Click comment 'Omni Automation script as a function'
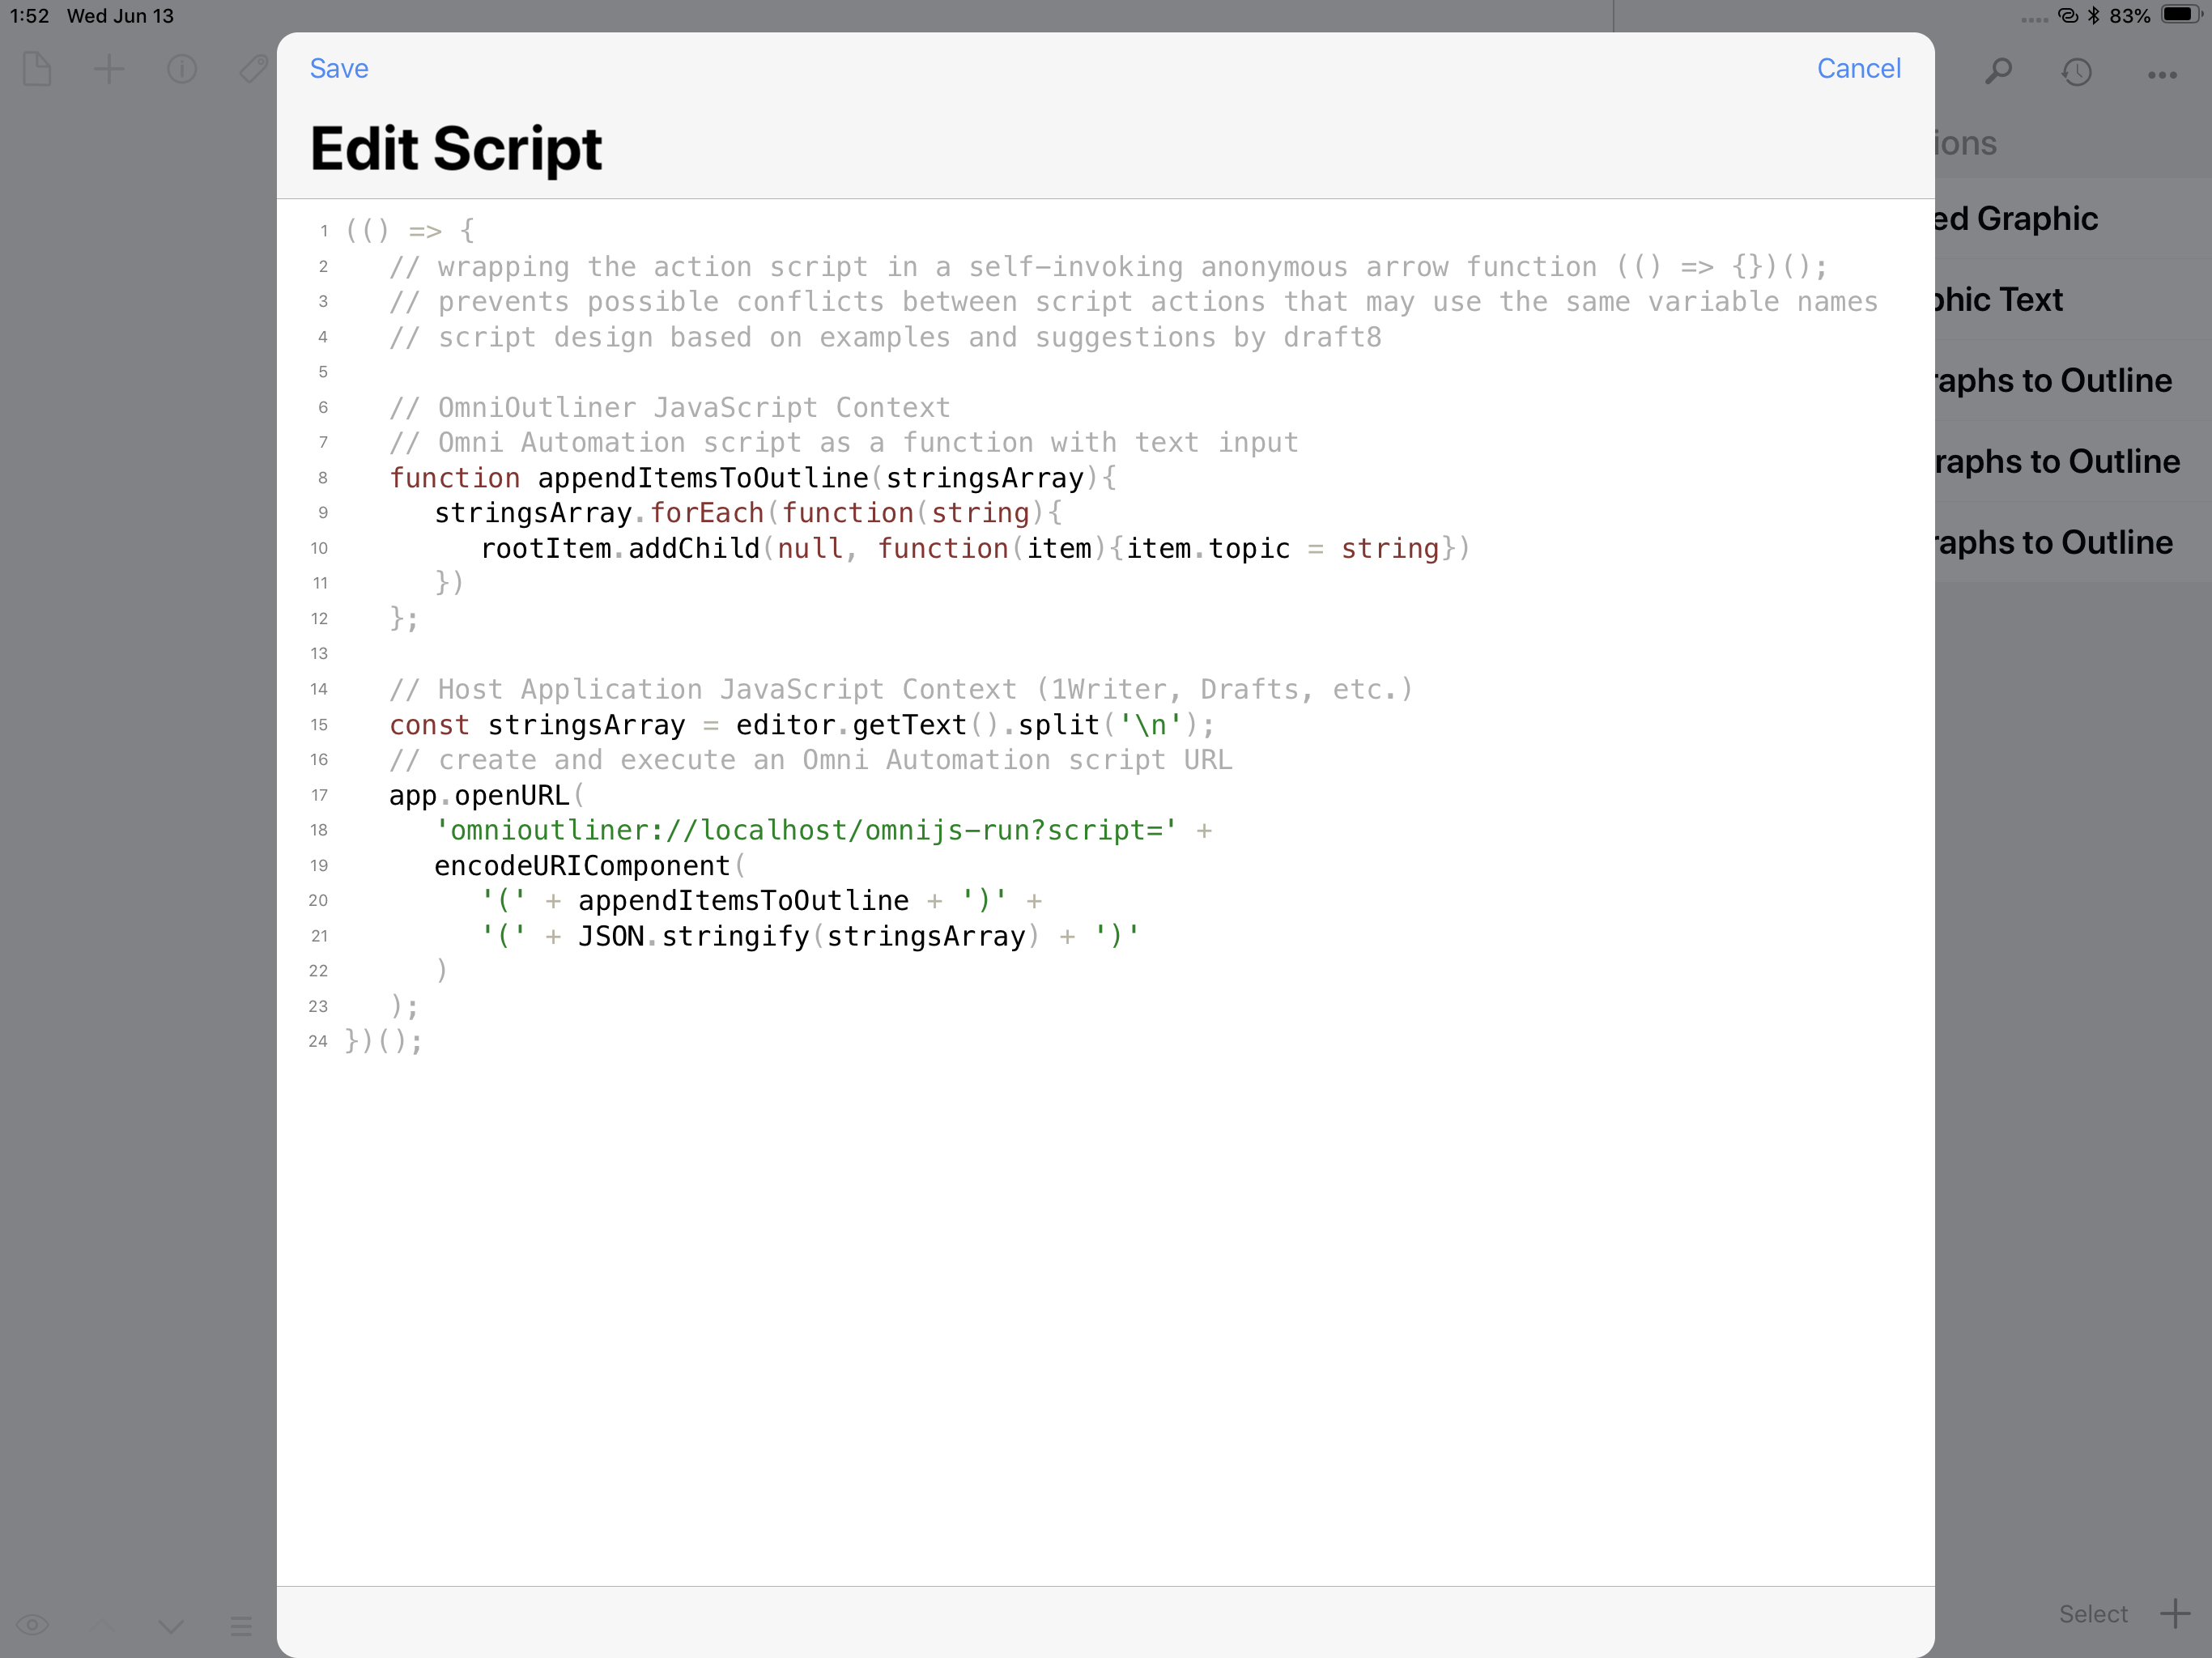Screen dimensions: 2212x1658 point(843,442)
